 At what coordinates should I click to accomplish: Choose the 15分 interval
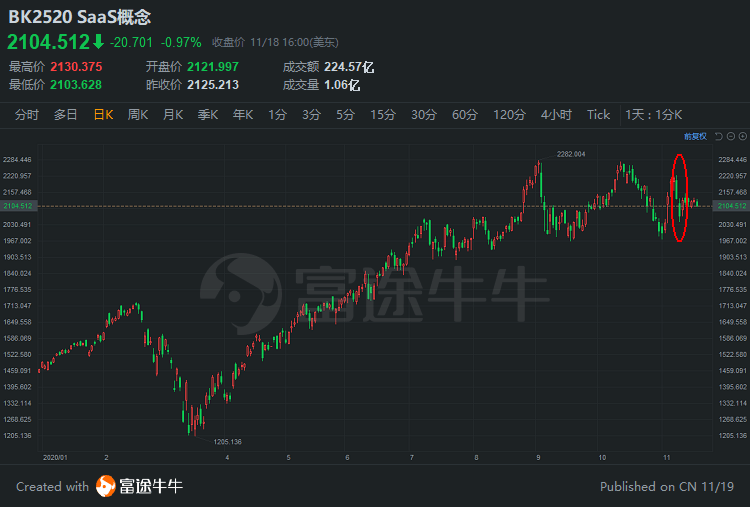(x=383, y=115)
